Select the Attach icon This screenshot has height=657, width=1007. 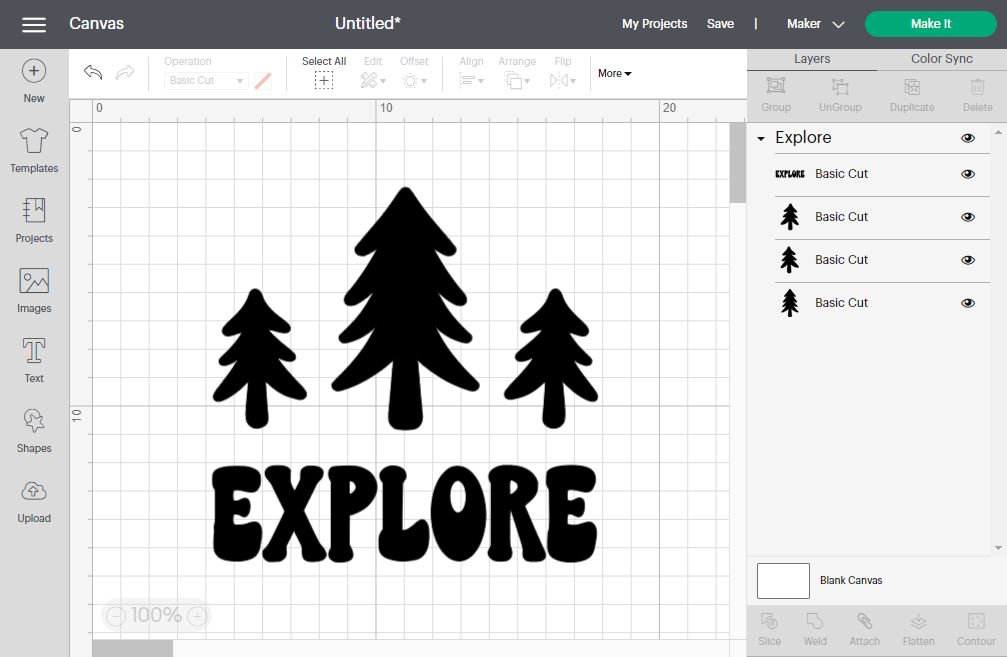864,628
